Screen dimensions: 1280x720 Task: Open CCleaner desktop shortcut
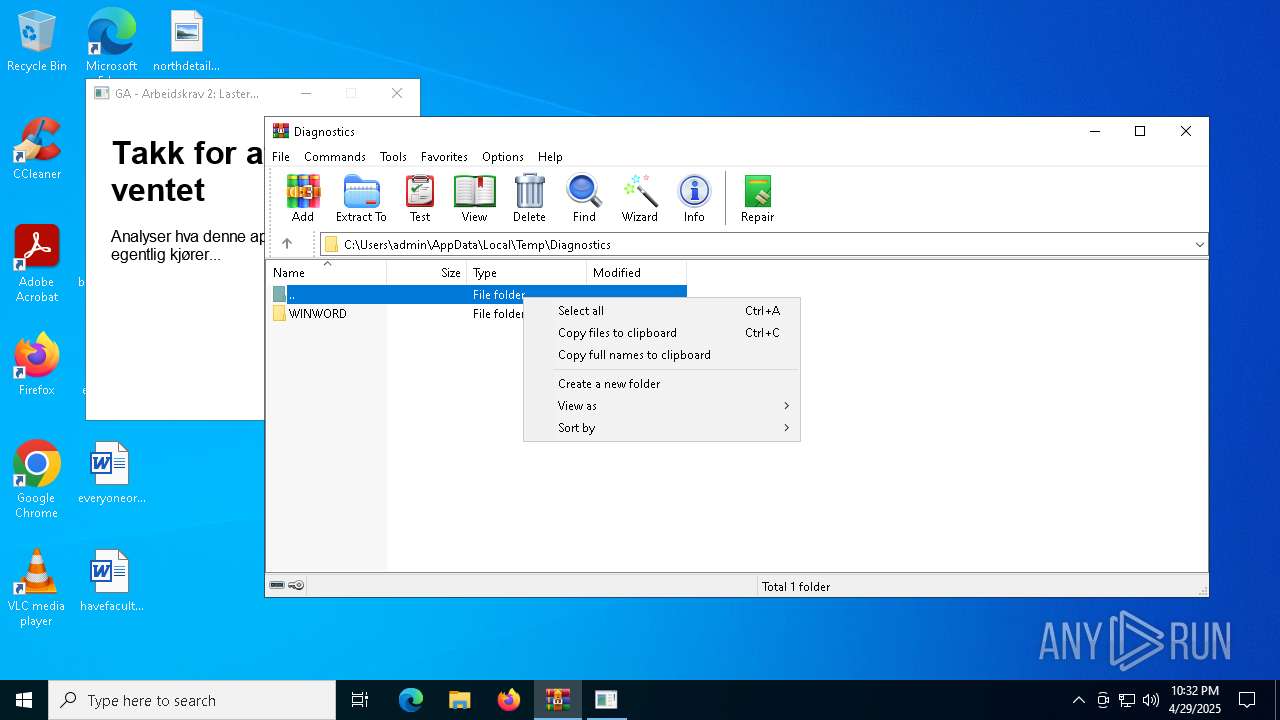[x=37, y=149]
